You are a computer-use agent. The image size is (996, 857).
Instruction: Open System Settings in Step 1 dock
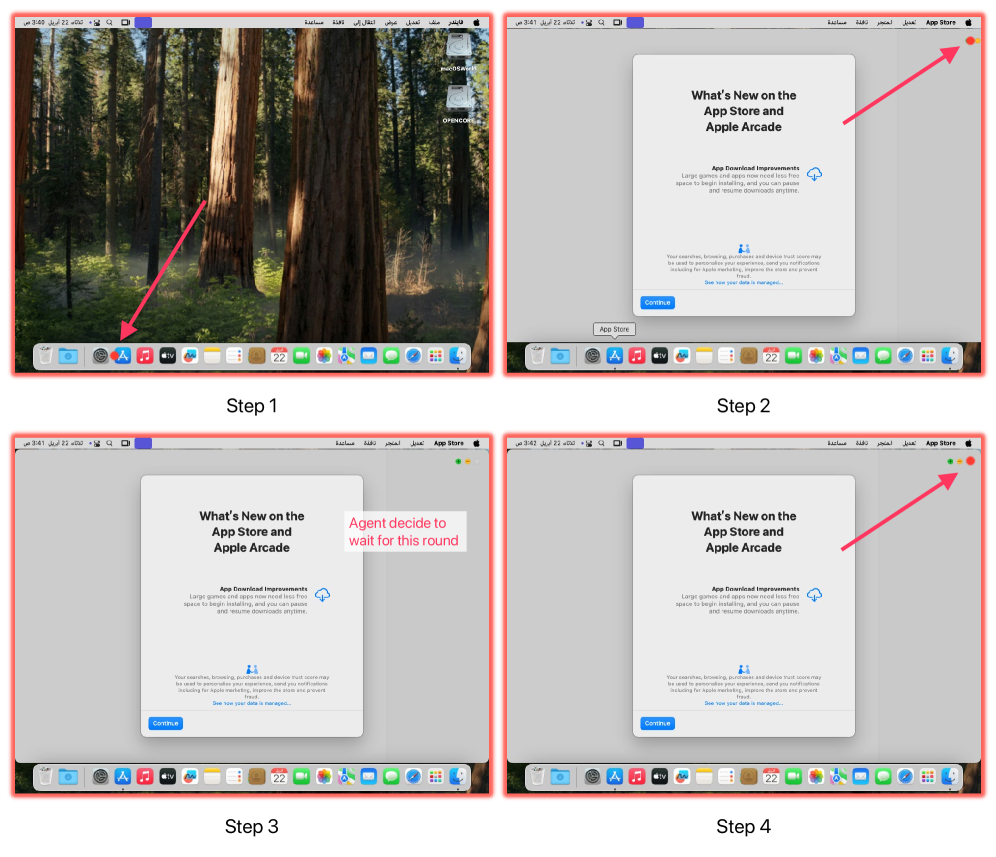(x=100, y=356)
